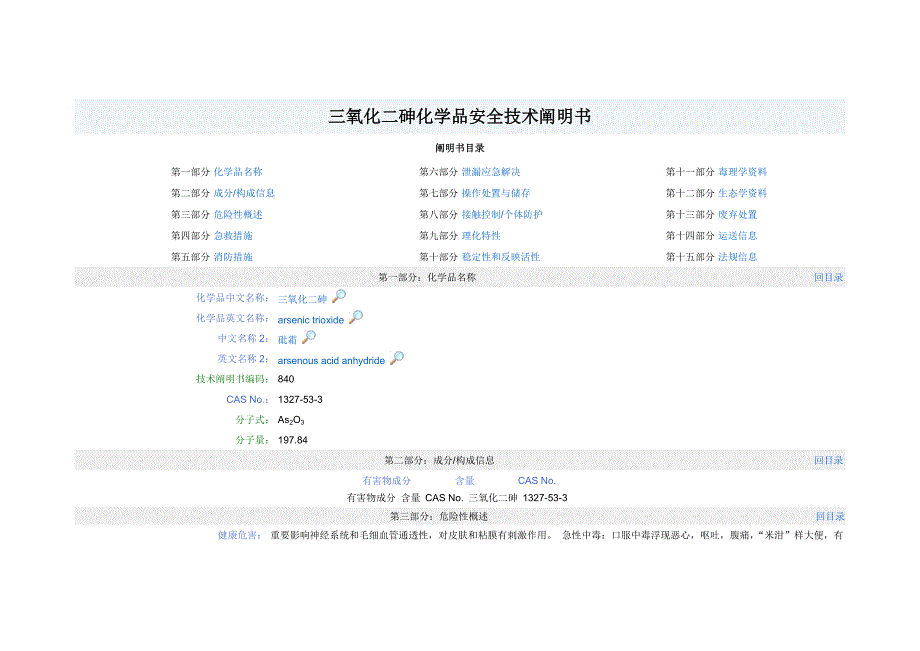Click the 有害物成分 column header
The height and width of the screenshot is (651, 920).
click(385, 480)
